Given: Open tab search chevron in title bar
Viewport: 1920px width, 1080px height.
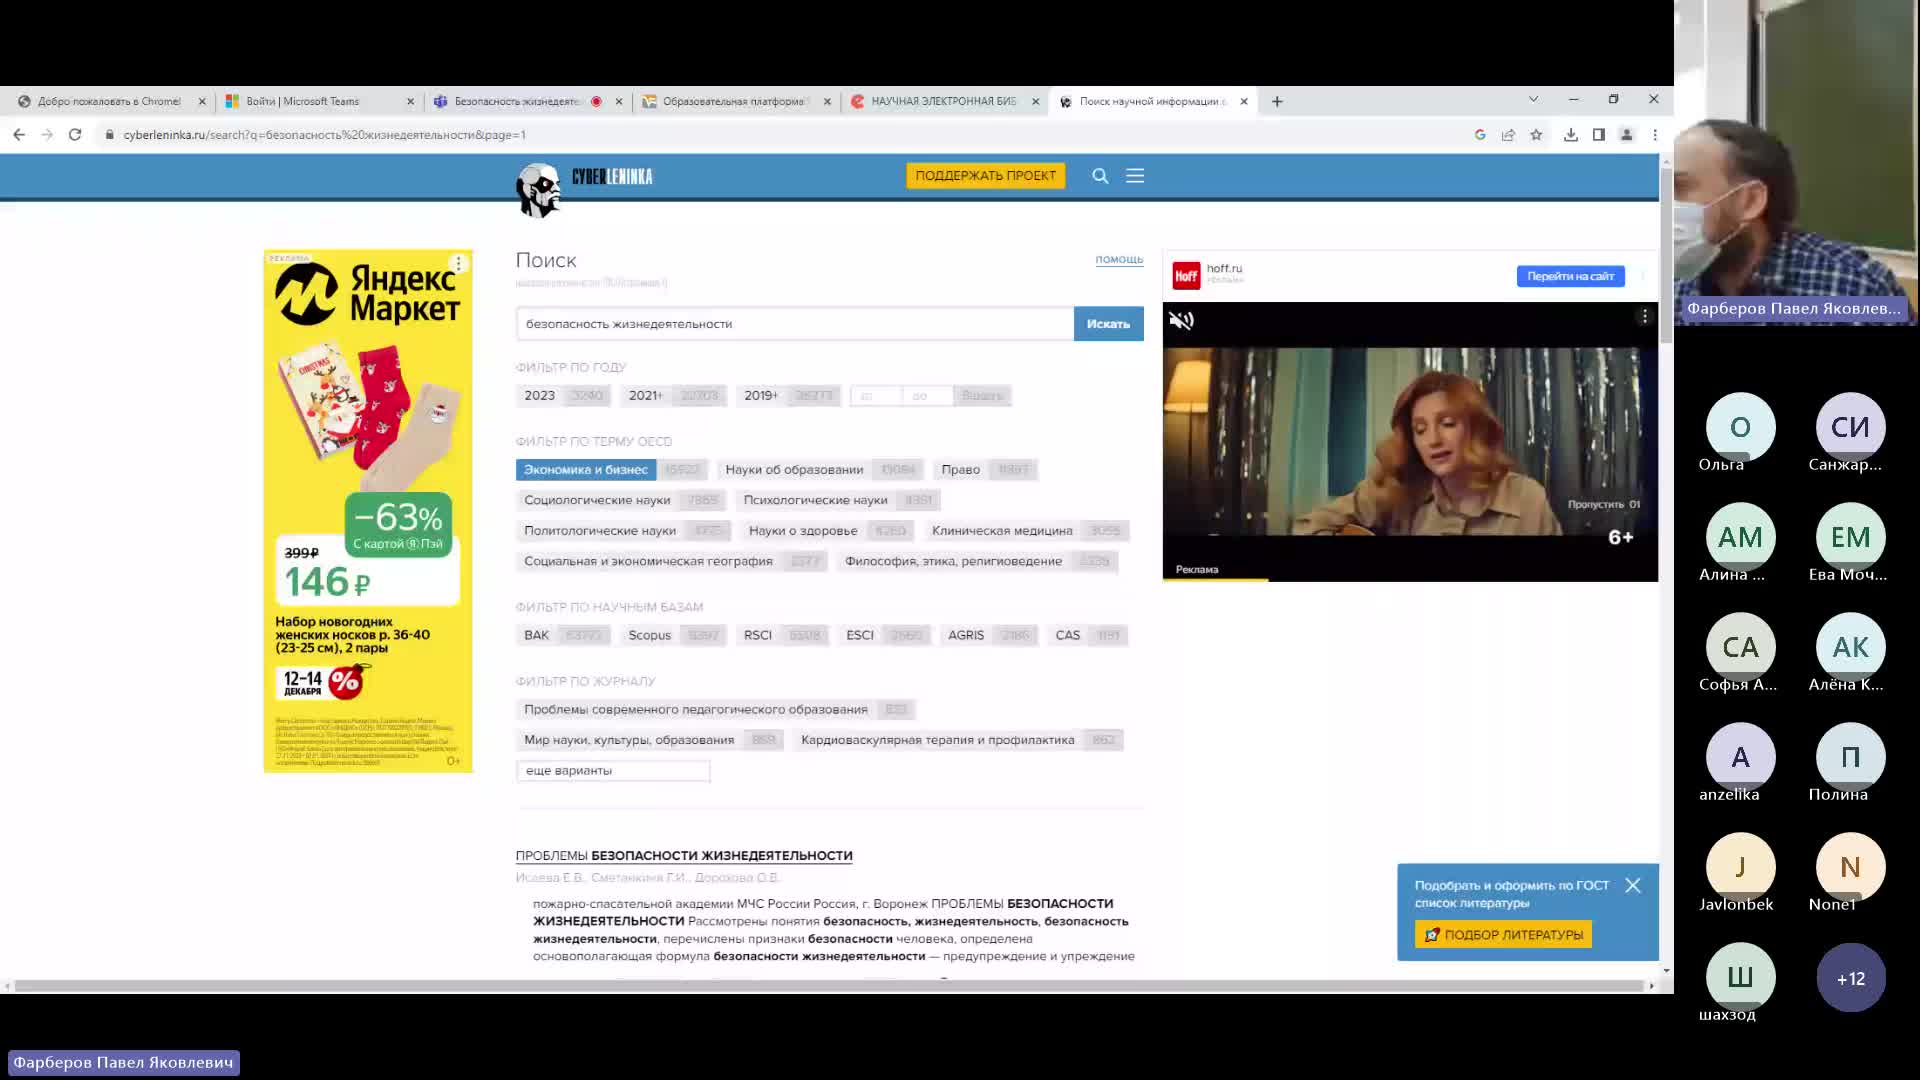Looking at the screenshot, I should click(1533, 99).
